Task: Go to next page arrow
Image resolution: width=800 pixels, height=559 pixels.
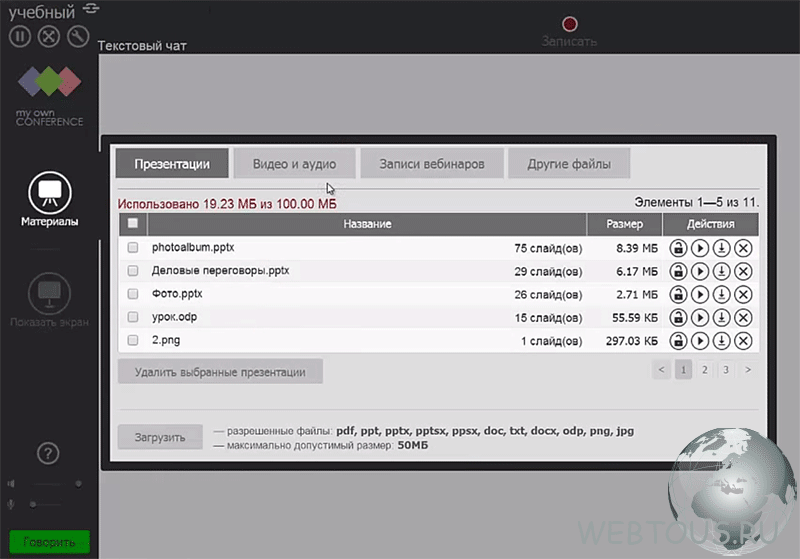Action: [747, 369]
